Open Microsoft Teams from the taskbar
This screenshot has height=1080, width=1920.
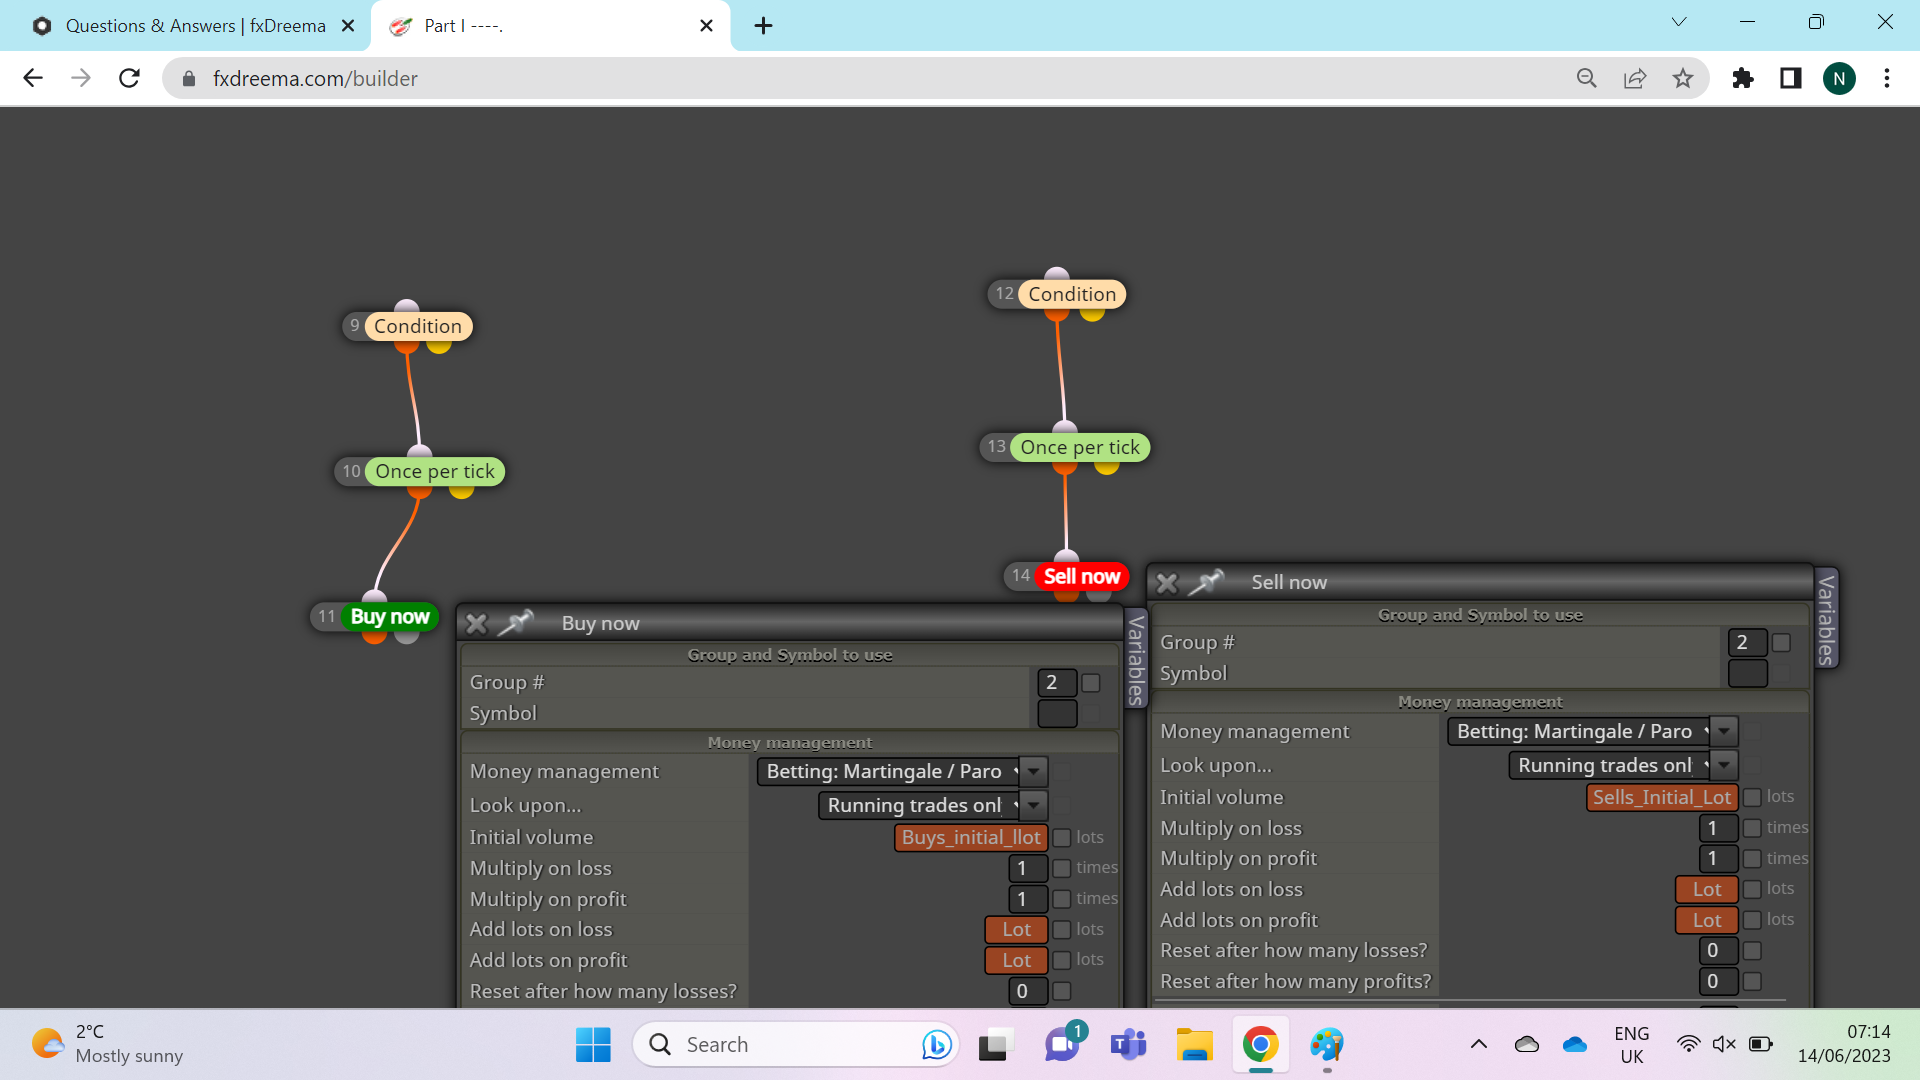(x=1128, y=1045)
